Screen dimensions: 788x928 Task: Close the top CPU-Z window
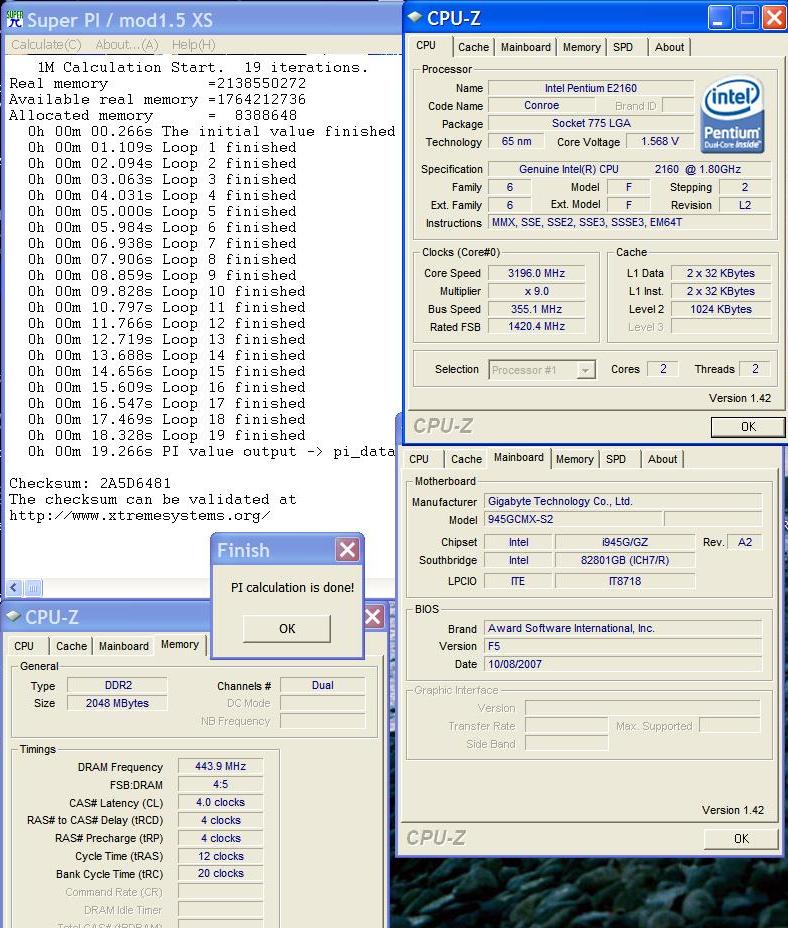tap(773, 18)
